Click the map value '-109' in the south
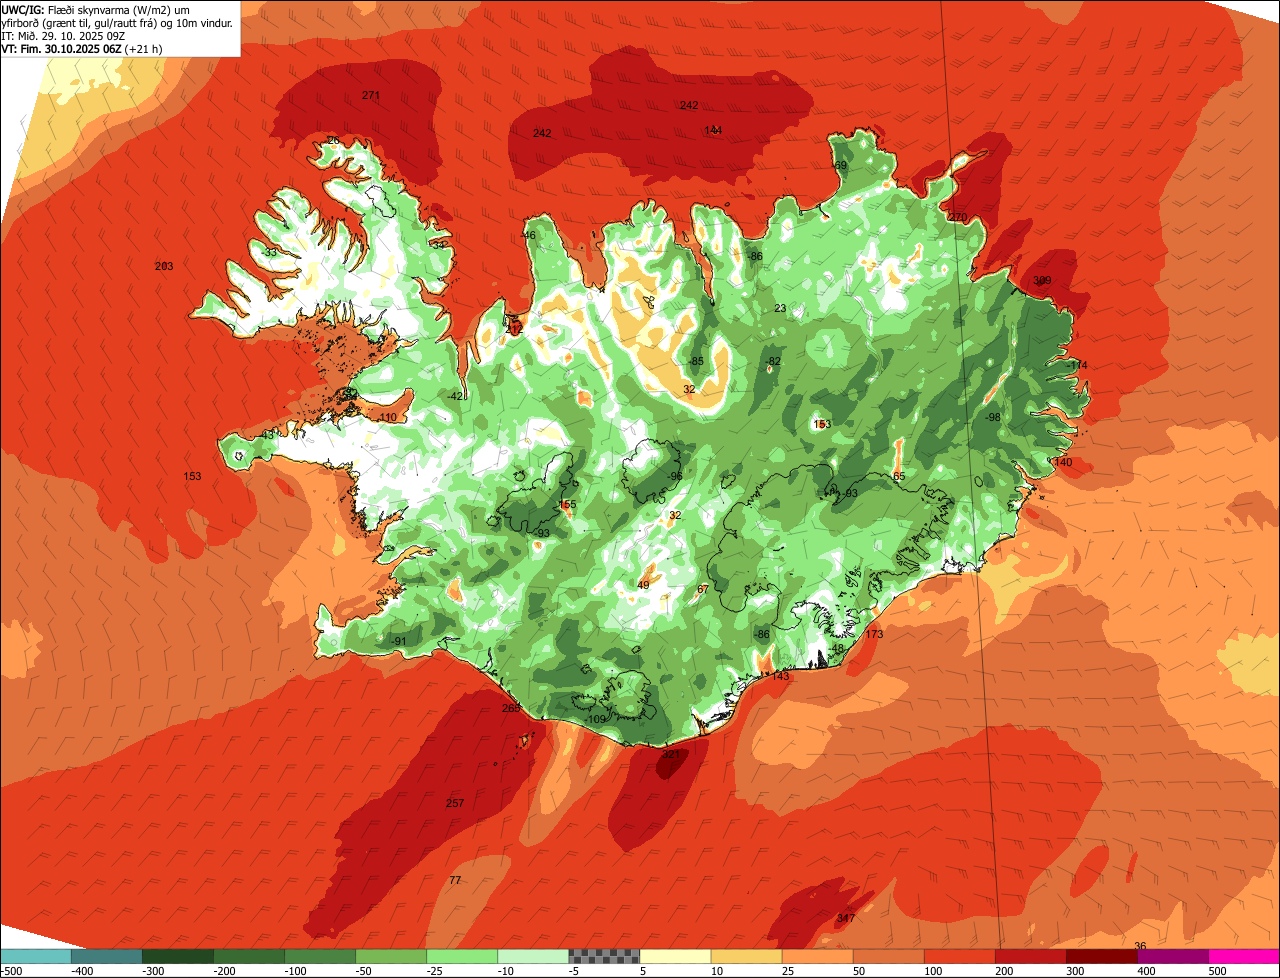The height and width of the screenshot is (978, 1280). pyautogui.click(x=596, y=720)
